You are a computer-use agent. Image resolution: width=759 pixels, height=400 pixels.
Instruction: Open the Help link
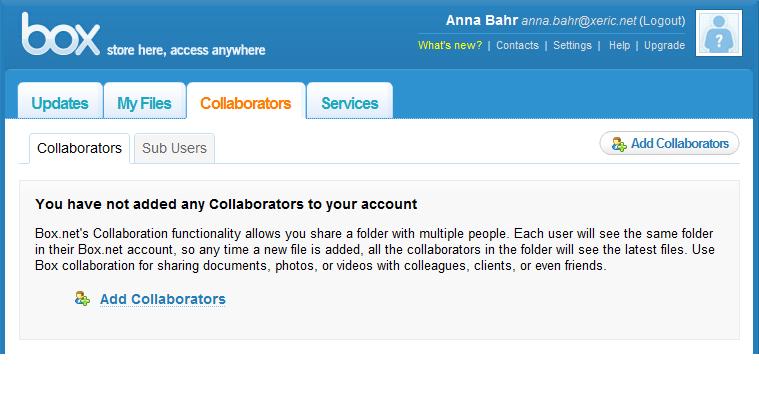tap(619, 46)
